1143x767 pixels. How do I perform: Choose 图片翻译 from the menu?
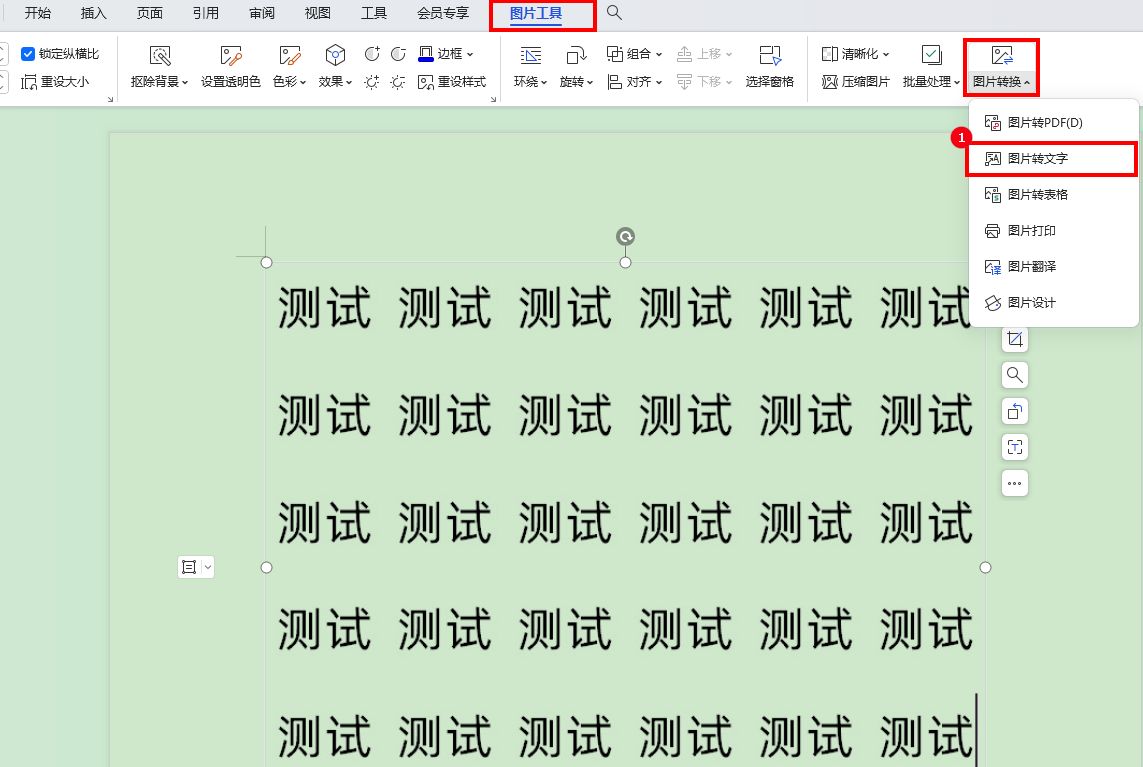(x=1053, y=267)
